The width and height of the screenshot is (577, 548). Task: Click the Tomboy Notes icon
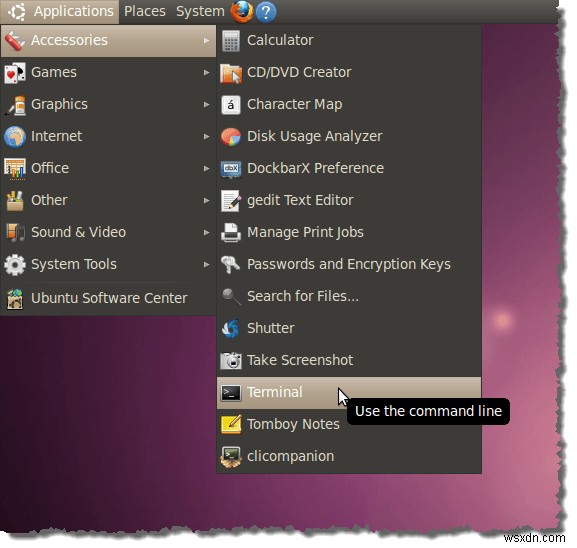click(x=231, y=425)
